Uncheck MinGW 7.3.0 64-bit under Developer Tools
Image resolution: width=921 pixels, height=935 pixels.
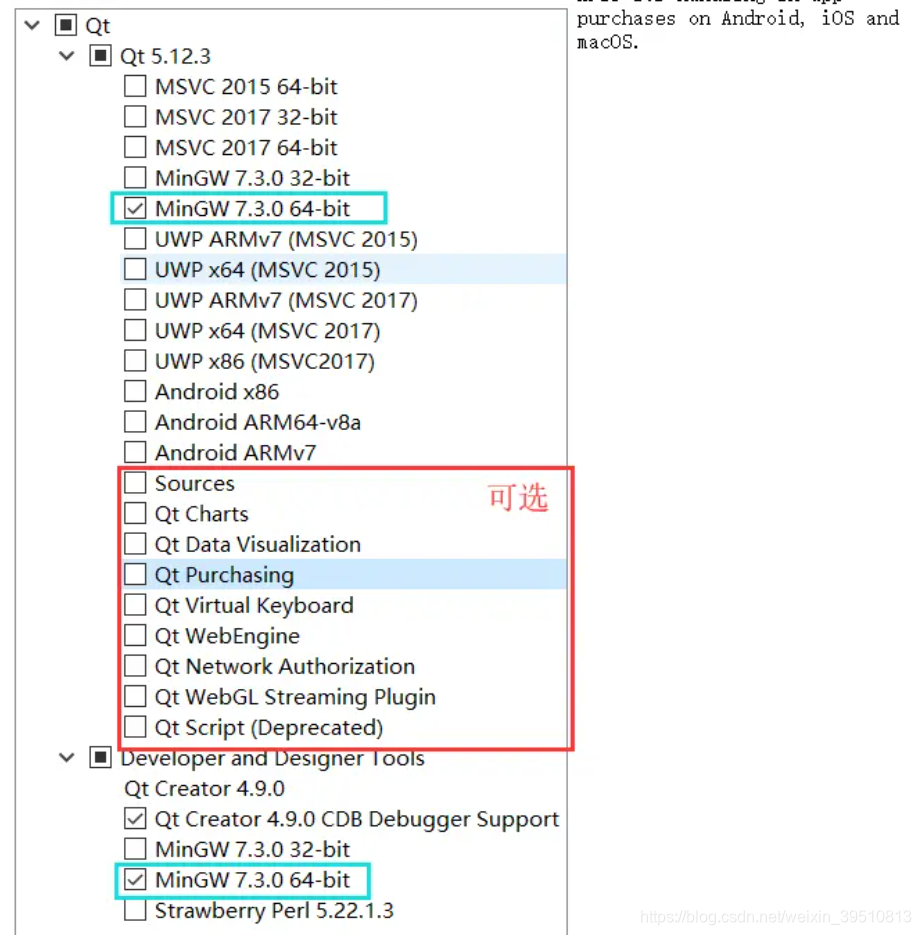pyautogui.click(x=135, y=880)
